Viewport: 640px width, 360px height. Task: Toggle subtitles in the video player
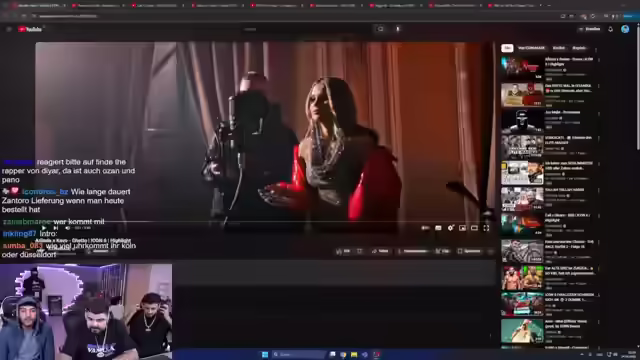click(x=438, y=228)
